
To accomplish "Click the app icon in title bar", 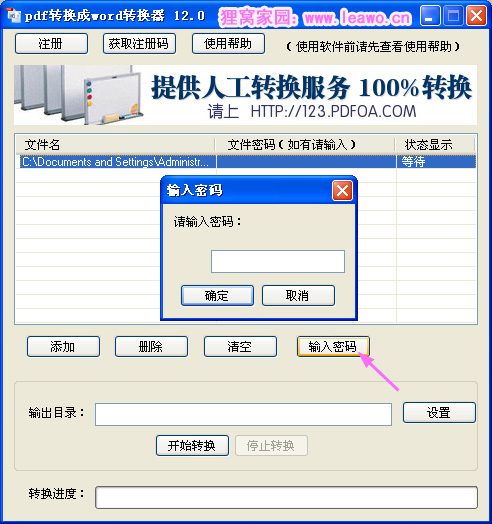I will (13, 15).
